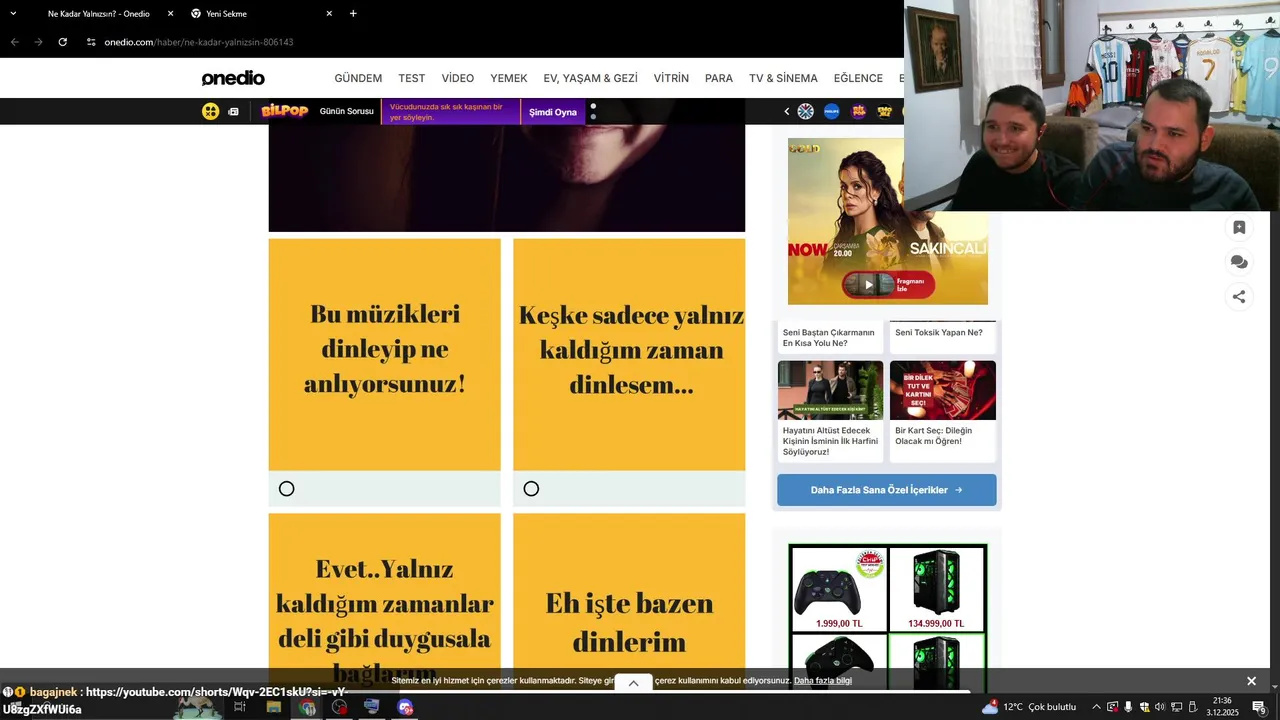Open File Explorer on taskbar
Screen dimensions: 1280x720
[273, 707]
